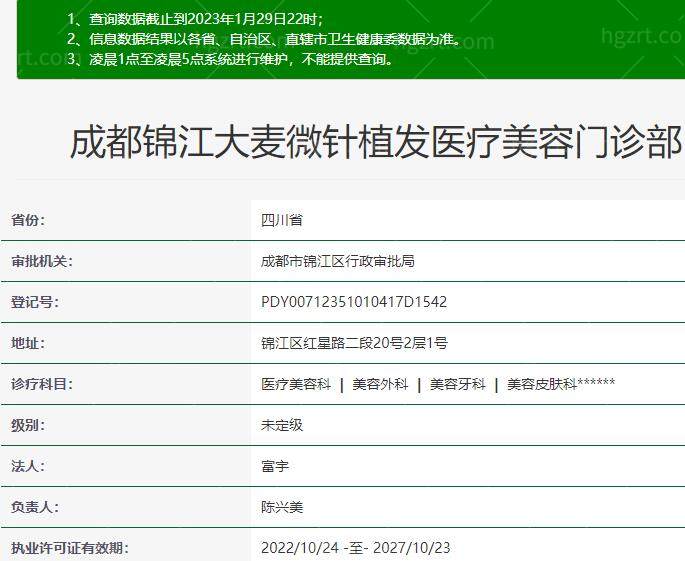The width and height of the screenshot is (685, 561).
Task: Click the 未定级 level value
Action: tap(282, 425)
